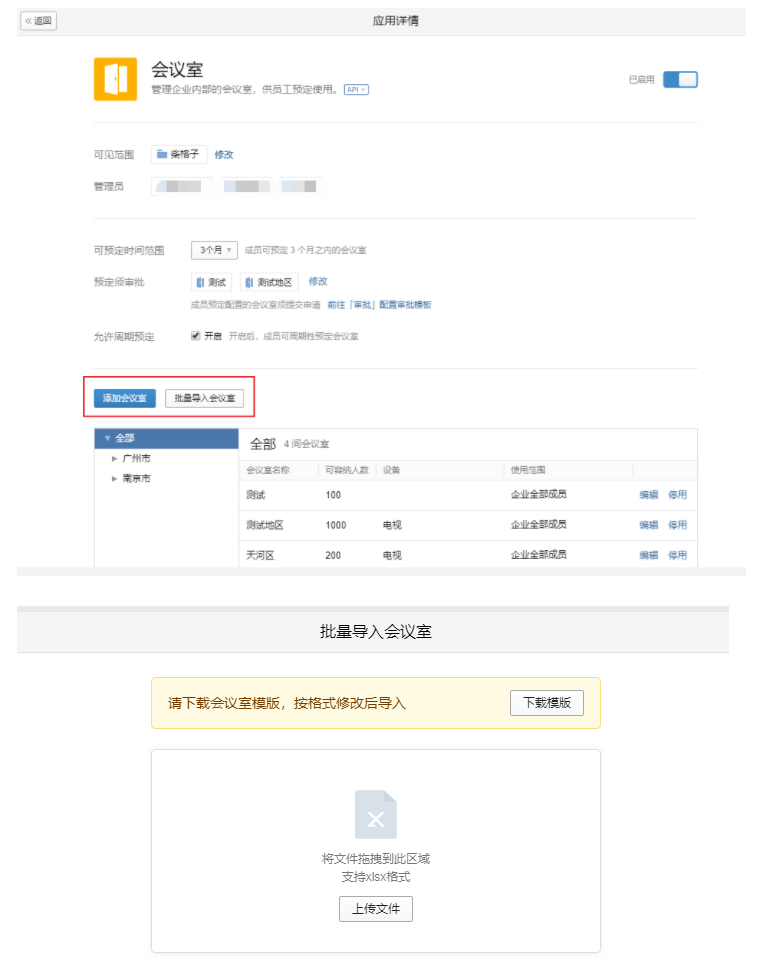The image size is (759, 979).
Task: Open 前往「审批」配置审批模板 link
Action: tap(379, 305)
